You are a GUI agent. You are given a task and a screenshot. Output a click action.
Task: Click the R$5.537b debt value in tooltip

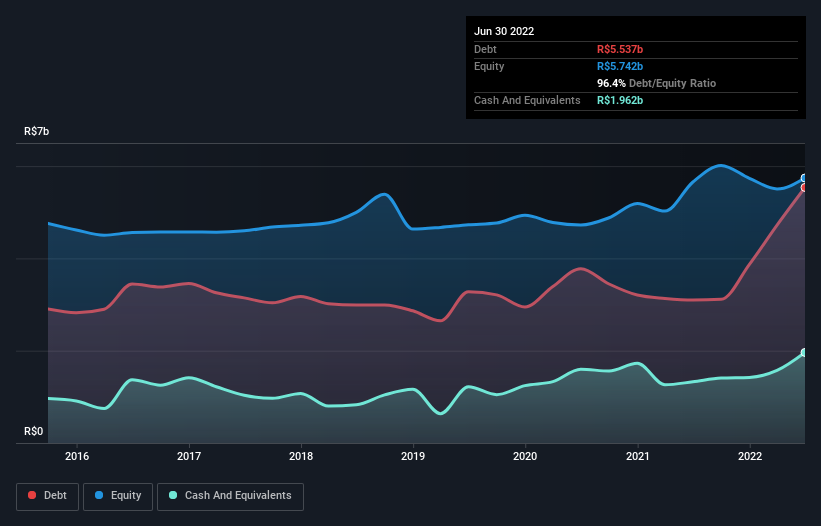pyautogui.click(x=622, y=49)
